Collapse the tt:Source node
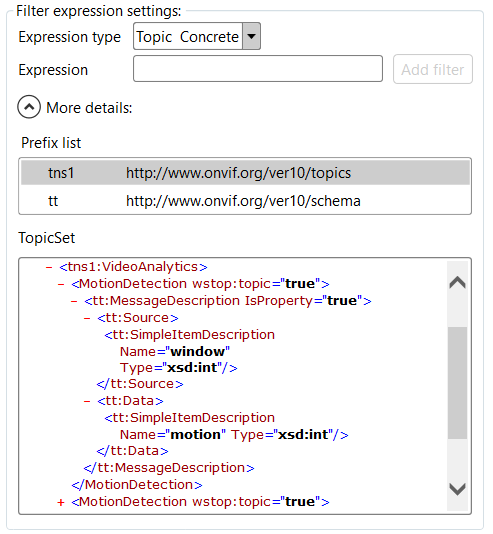 coord(87,318)
